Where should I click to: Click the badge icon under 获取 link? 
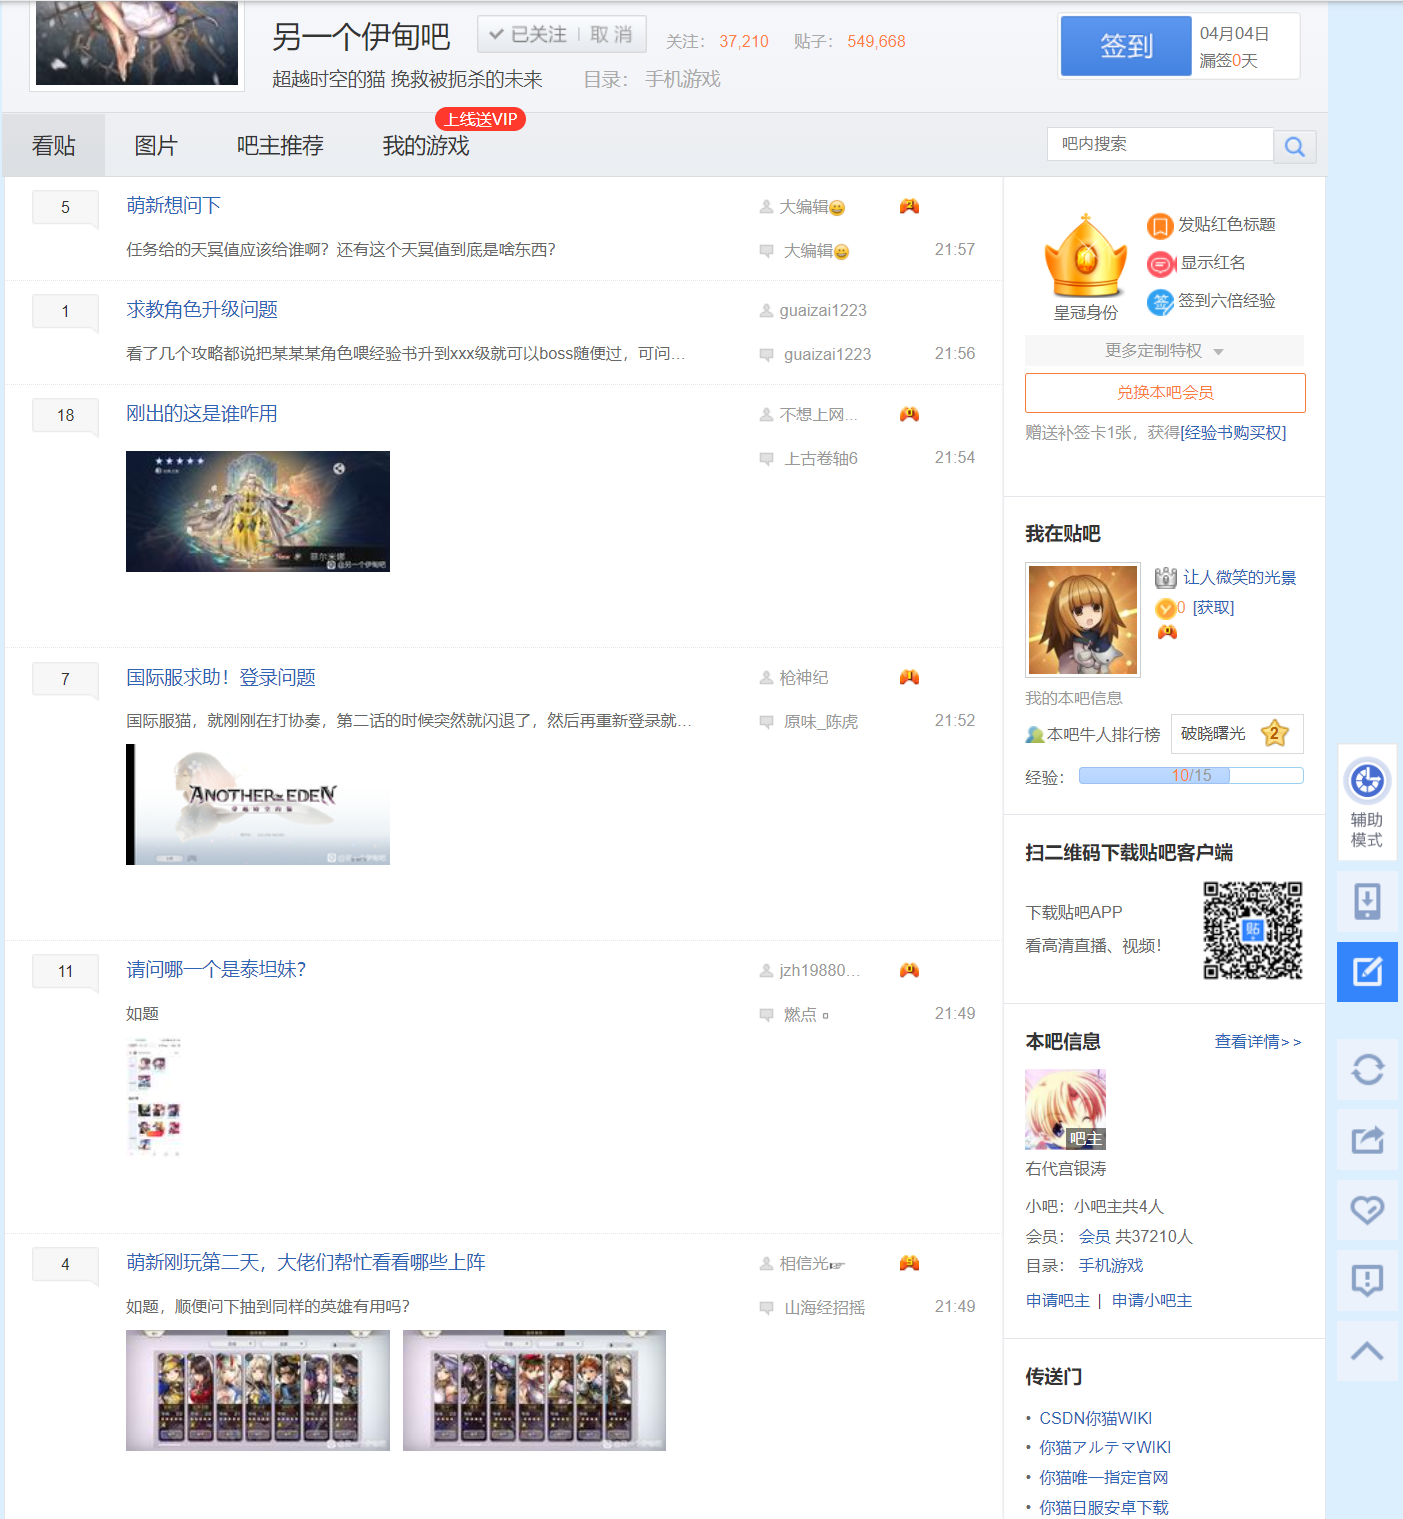(1167, 632)
